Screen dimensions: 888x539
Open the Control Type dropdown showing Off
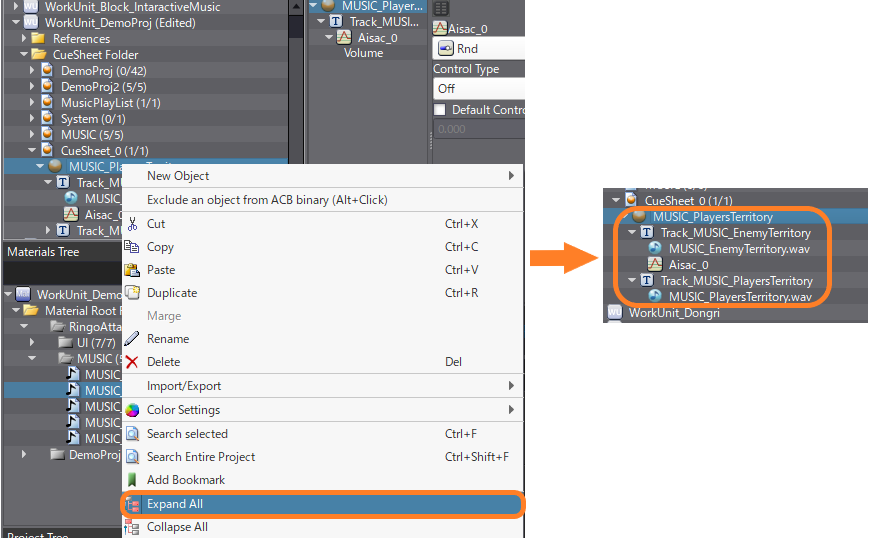[x=479, y=89]
